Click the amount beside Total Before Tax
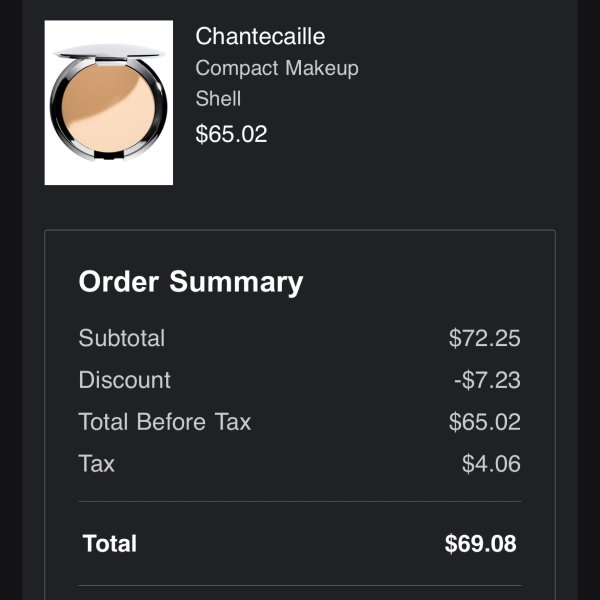600x600 pixels. click(x=484, y=422)
